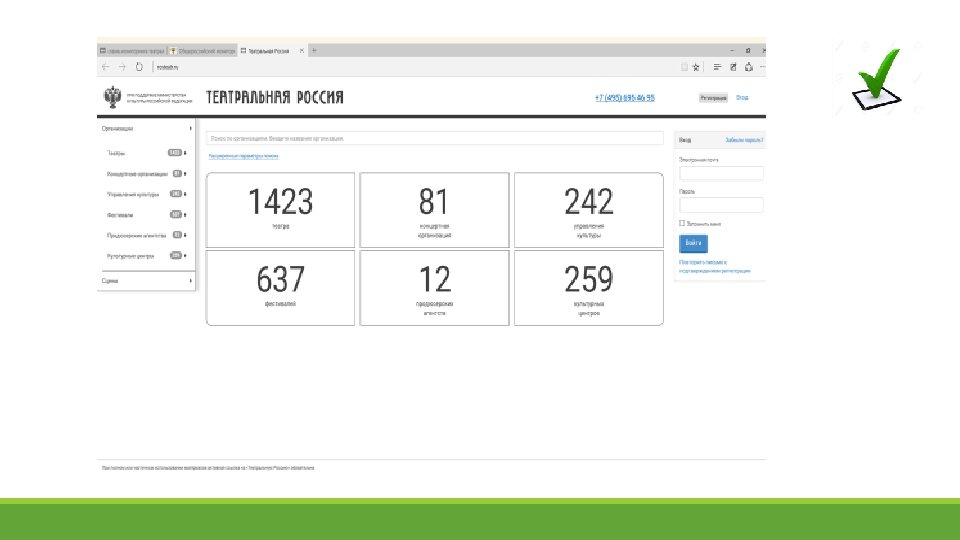Image resolution: width=960 pixels, height=540 pixels.
Task: Click the Регистрация button in header
Action: [713, 98]
